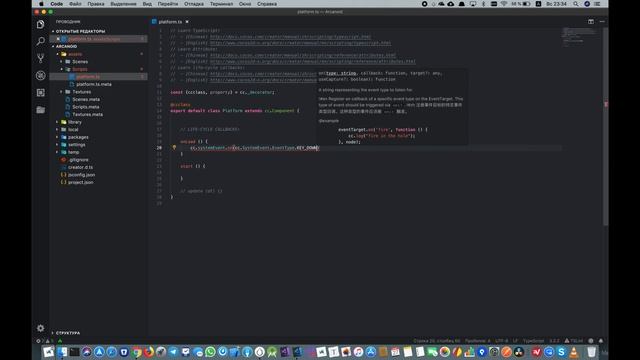The height and width of the screenshot is (360, 640).
Task: Open the Файл menu
Action: tap(75, 4)
